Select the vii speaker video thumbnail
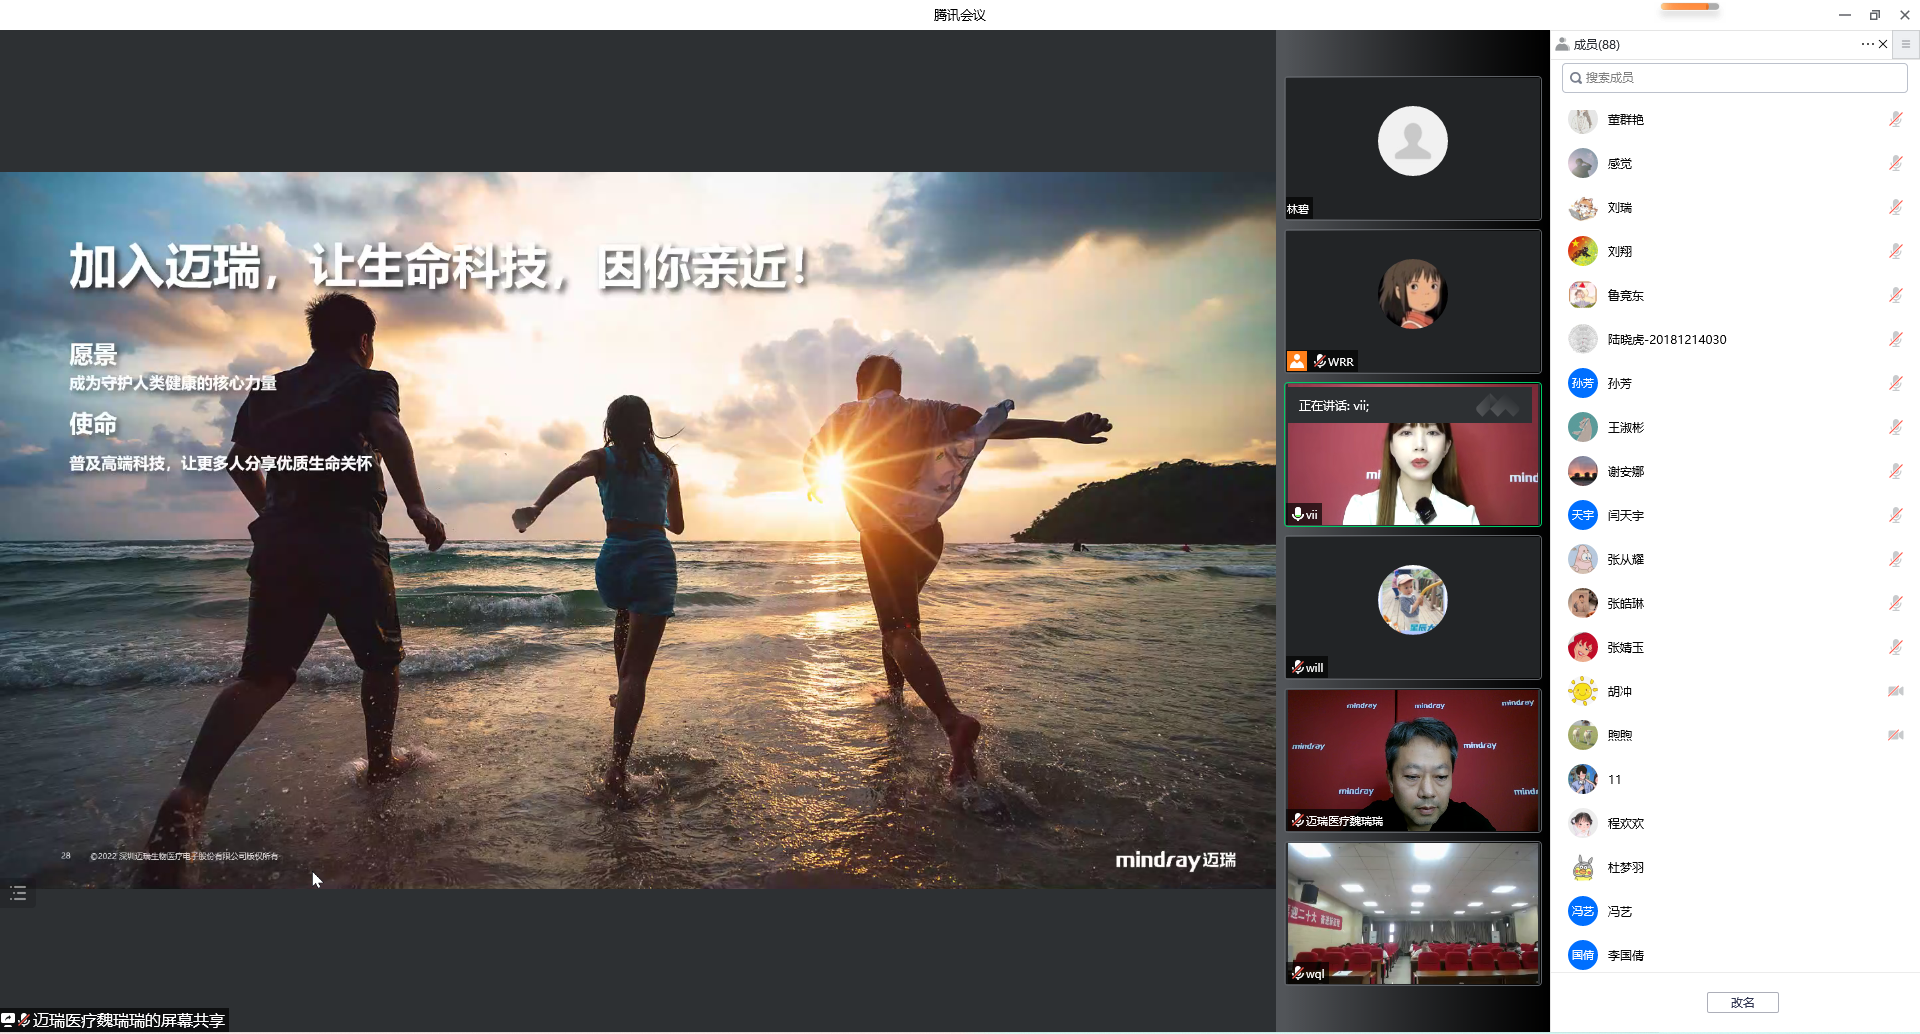The height and width of the screenshot is (1034, 1920). [1412, 455]
